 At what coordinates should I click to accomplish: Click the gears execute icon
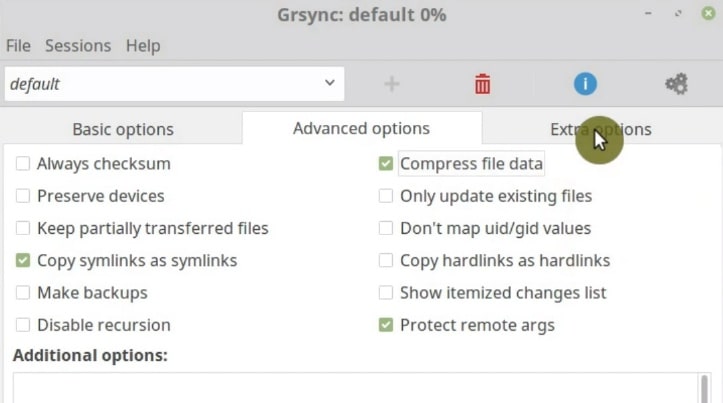[x=676, y=84]
